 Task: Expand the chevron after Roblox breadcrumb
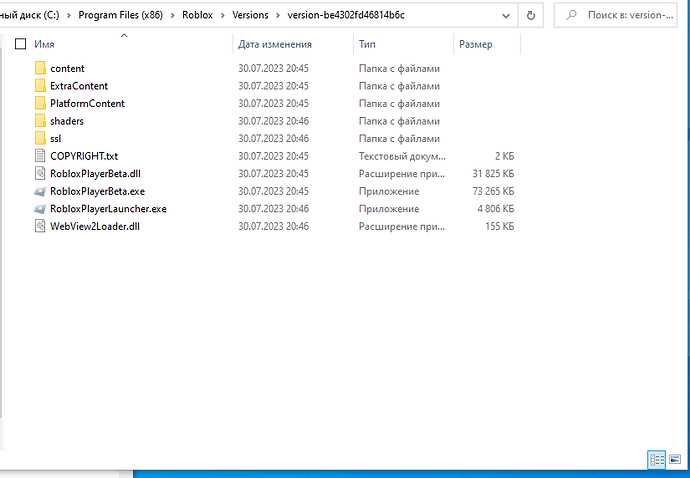tap(223, 15)
